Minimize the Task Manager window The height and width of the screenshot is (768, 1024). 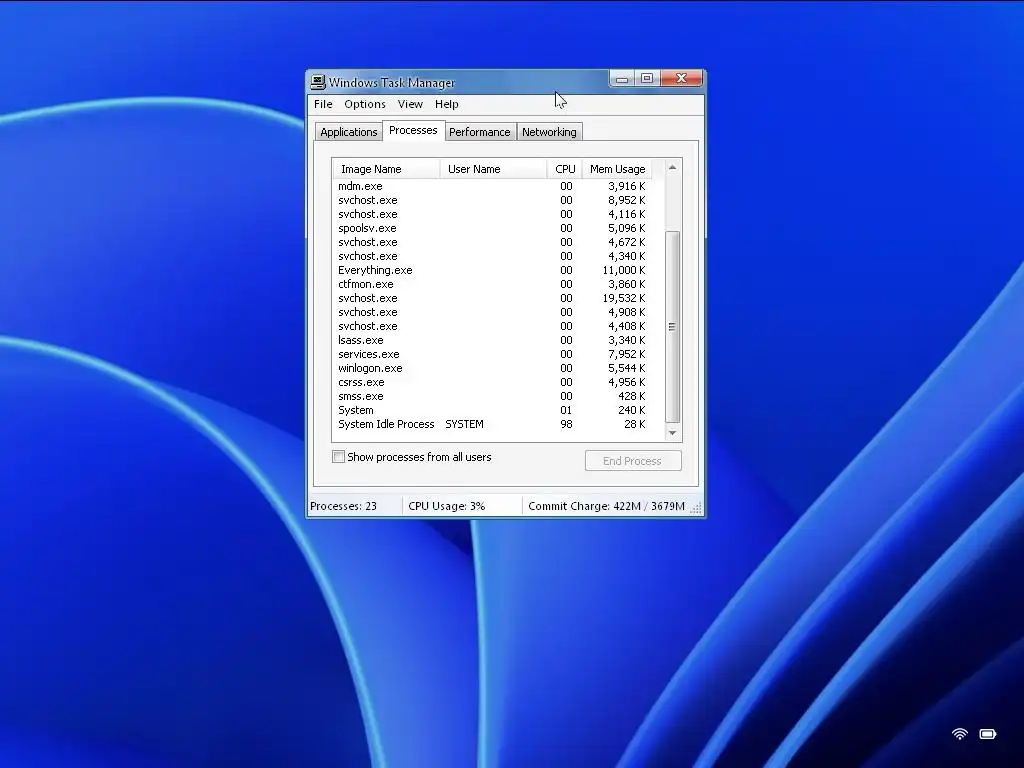coord(622,79)
